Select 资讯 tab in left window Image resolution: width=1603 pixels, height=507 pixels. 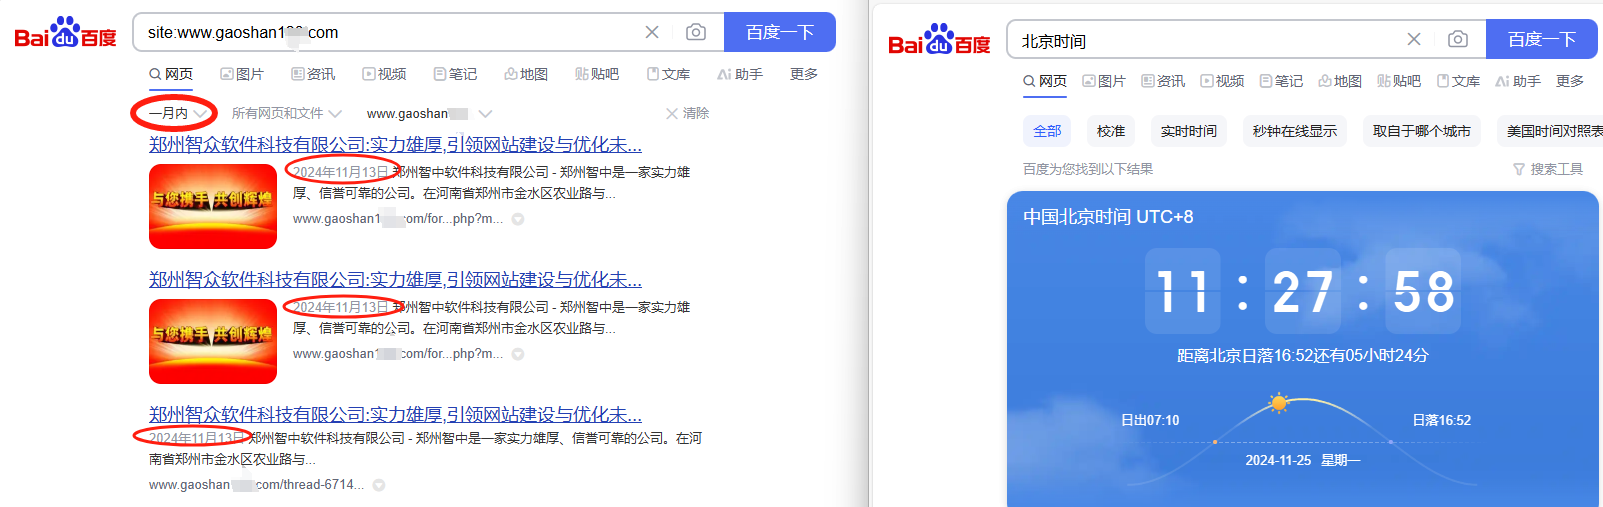click(313, 74)
